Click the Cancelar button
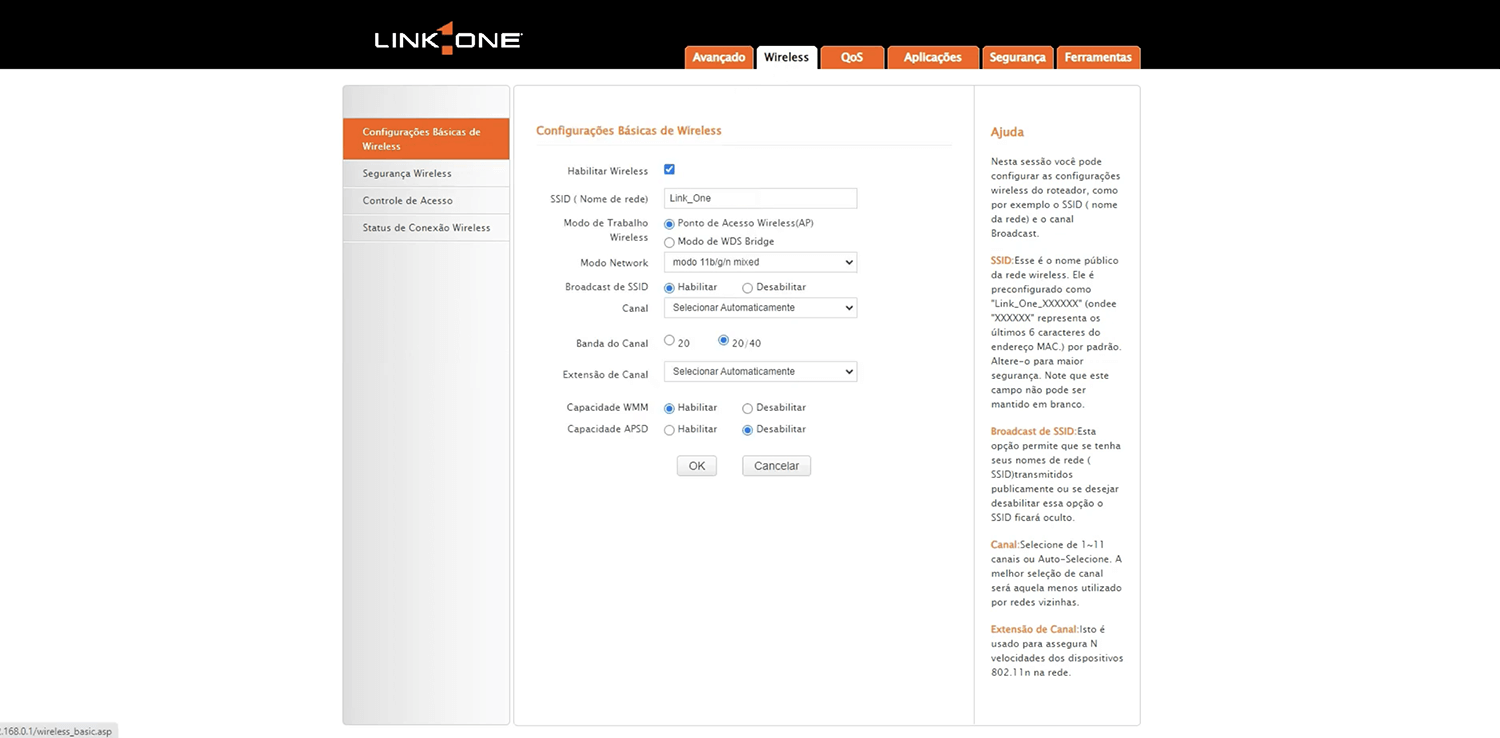Image resolution: width=1500 pixels, height=738 pixels. tap(776, 466)
